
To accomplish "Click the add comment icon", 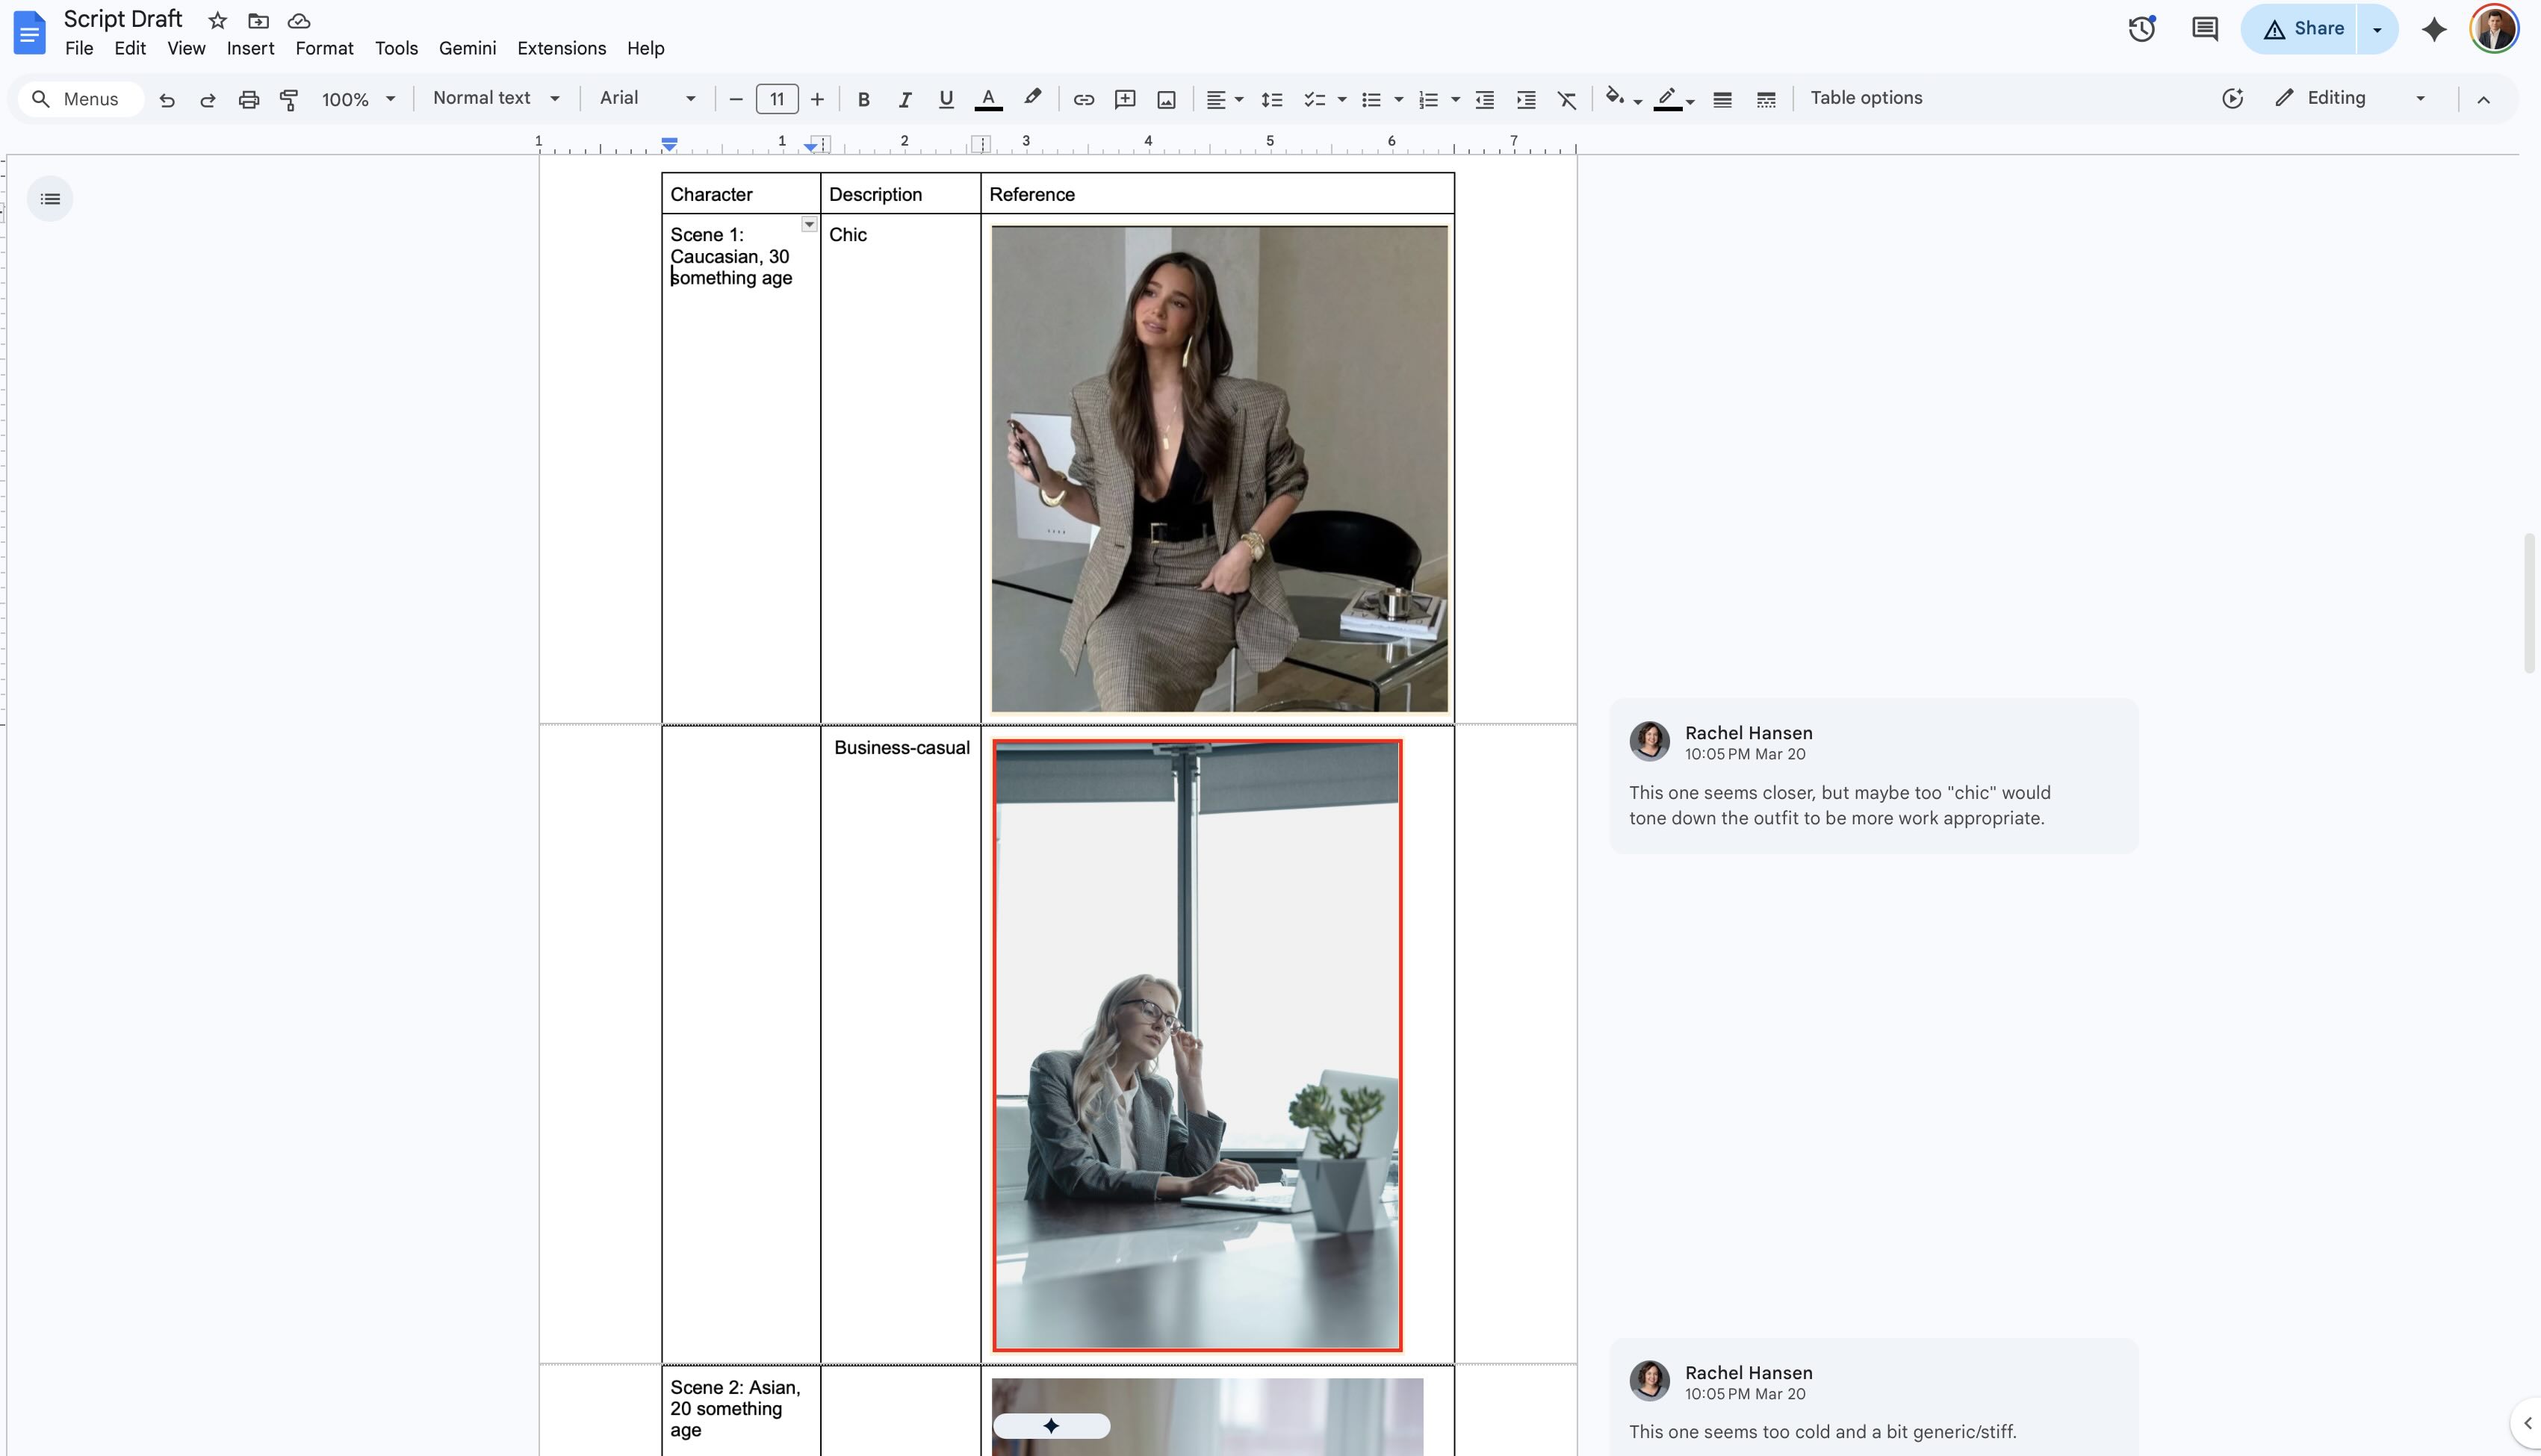I will tap(1125, 99).
